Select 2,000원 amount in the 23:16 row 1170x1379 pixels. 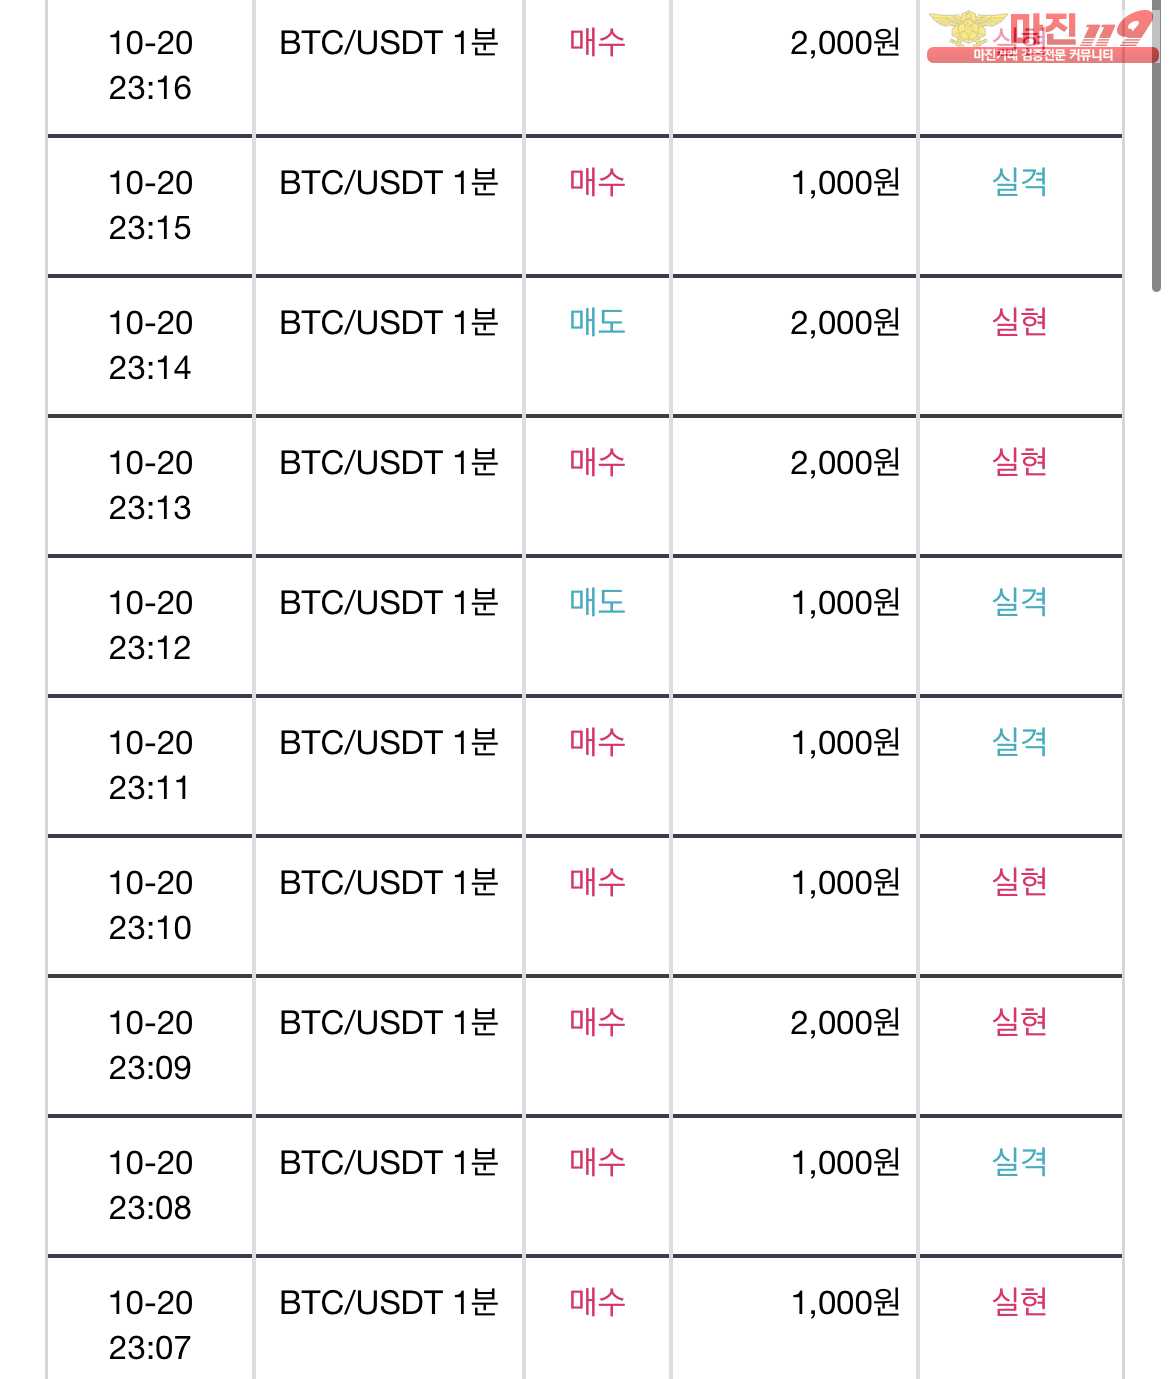845,42
